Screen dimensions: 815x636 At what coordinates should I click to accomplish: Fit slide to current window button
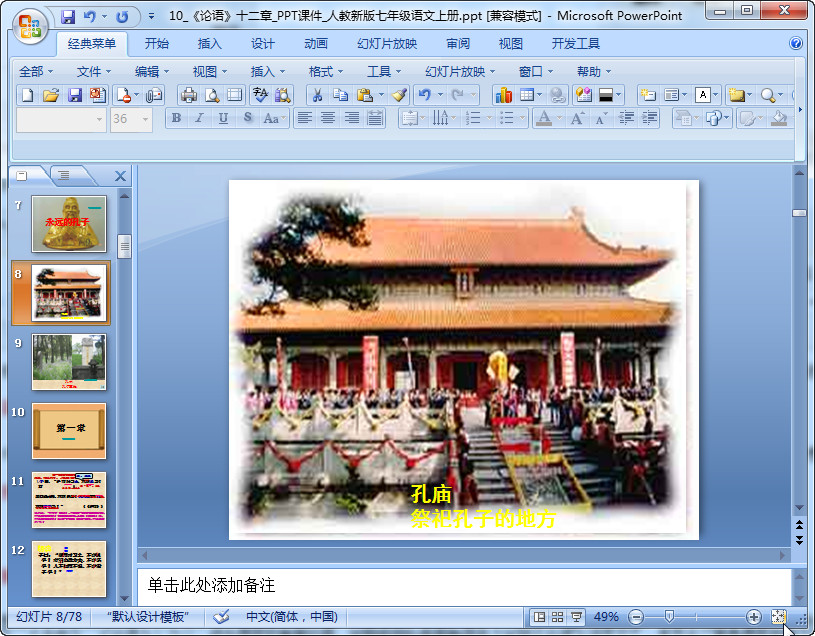pyautogui.click(x=778, y=617)
